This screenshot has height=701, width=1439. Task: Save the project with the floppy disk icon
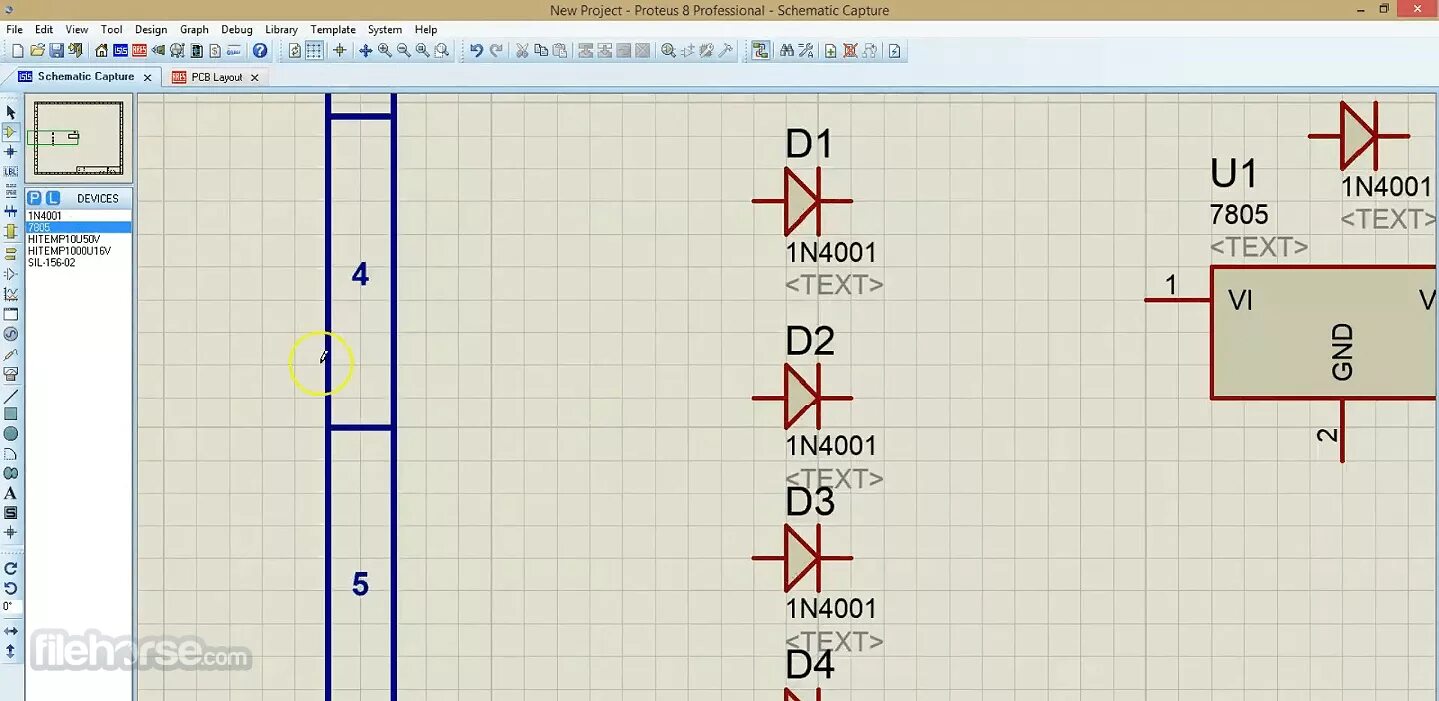pyautogui.click(x=56, y=51)
